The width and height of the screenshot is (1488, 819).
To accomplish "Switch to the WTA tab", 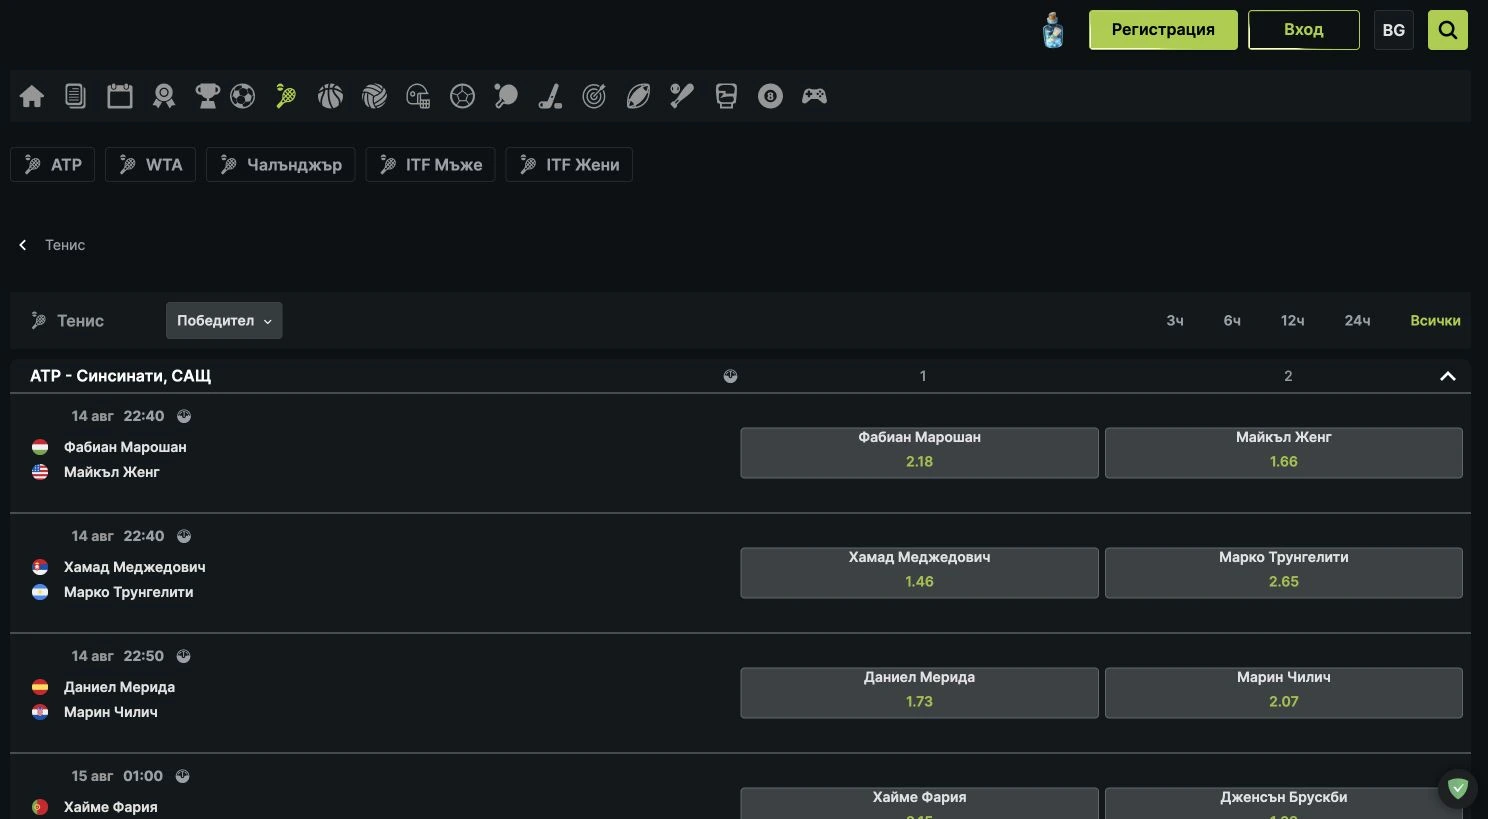I will click(150, 165).
